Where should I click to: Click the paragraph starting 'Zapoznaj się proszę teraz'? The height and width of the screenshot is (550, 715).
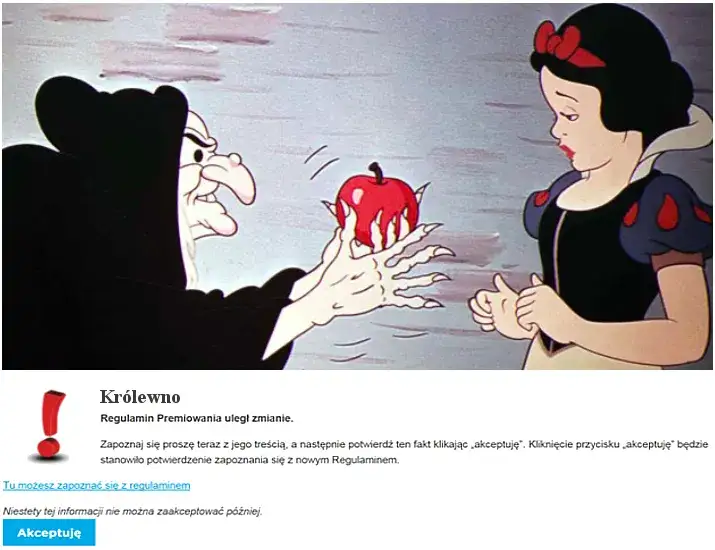pos(404,452)
